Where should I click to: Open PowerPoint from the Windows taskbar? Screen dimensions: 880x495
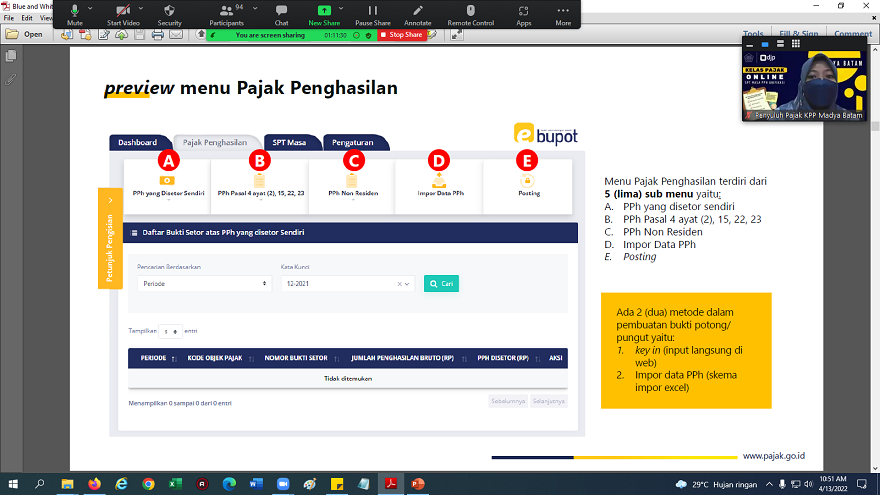click(x=418, y=484)
